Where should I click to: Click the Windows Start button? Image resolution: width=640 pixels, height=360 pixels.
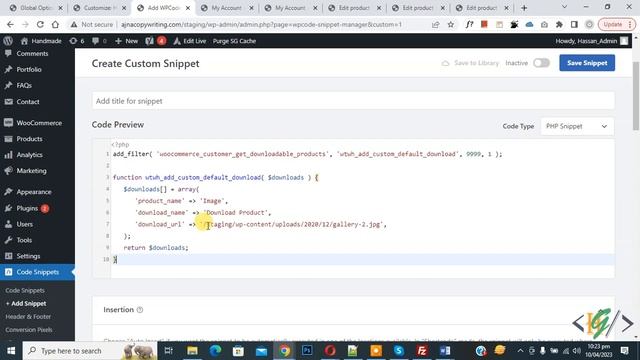click(x=11, y=351)
